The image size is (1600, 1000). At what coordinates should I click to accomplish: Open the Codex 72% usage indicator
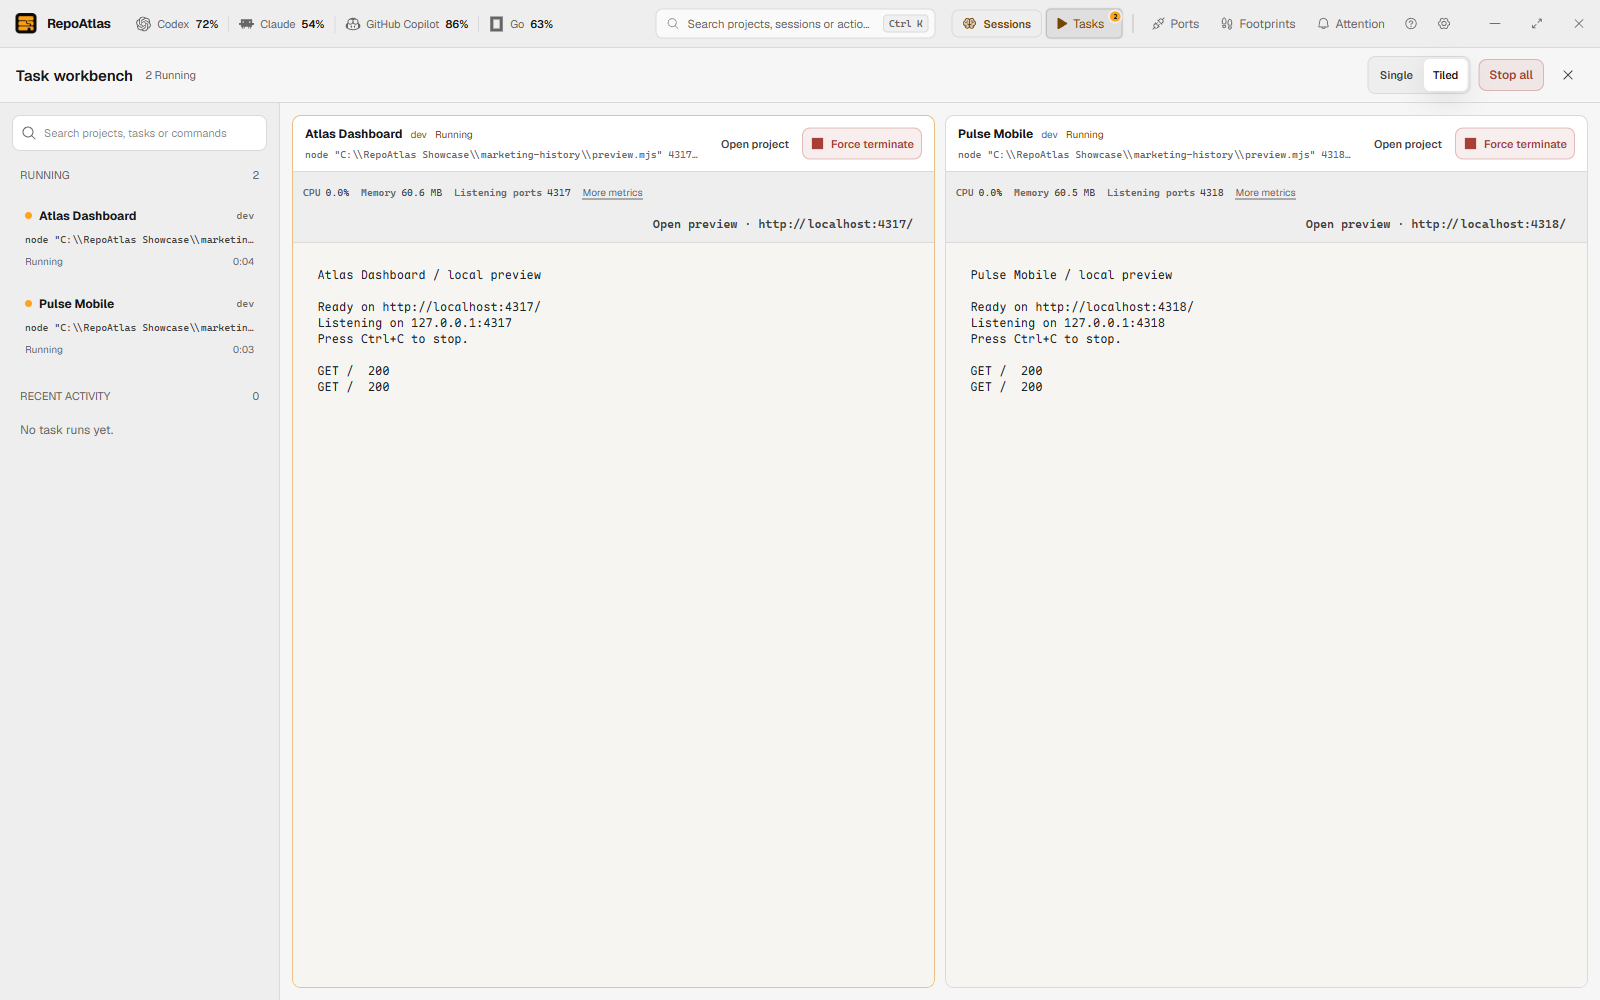(177, 24)
